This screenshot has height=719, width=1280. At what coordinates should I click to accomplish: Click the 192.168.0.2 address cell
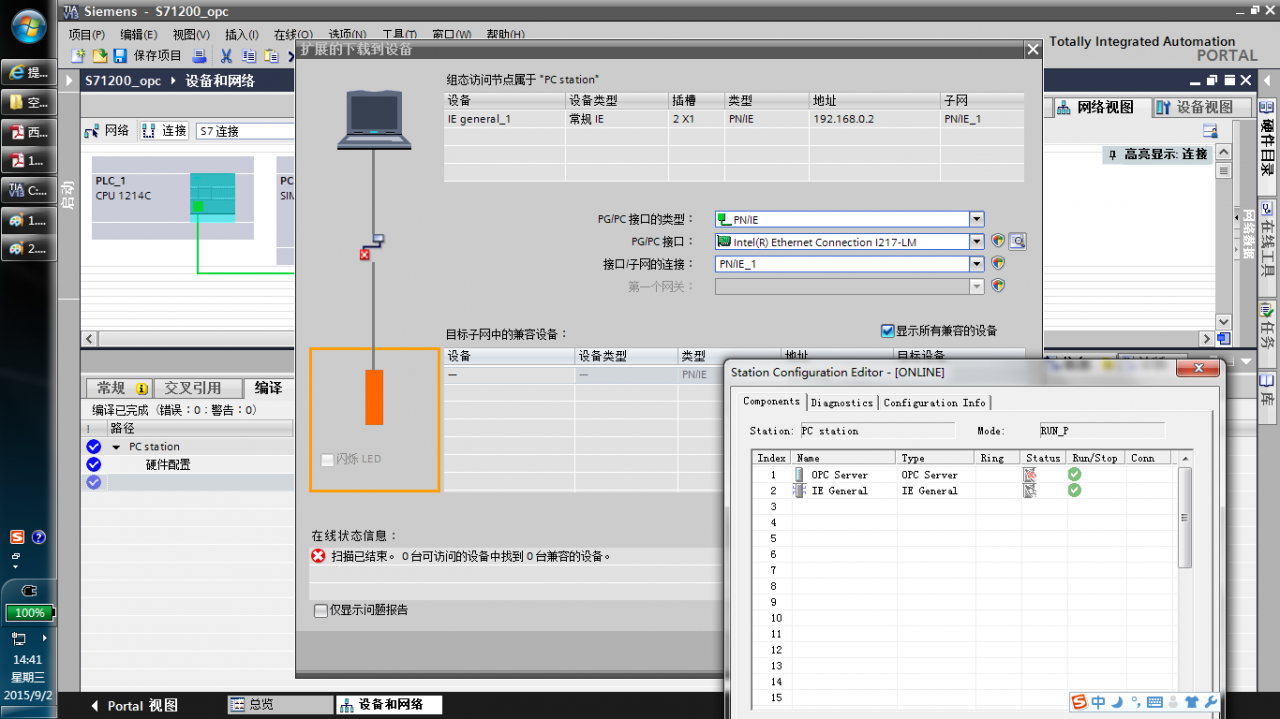point(874,119)
